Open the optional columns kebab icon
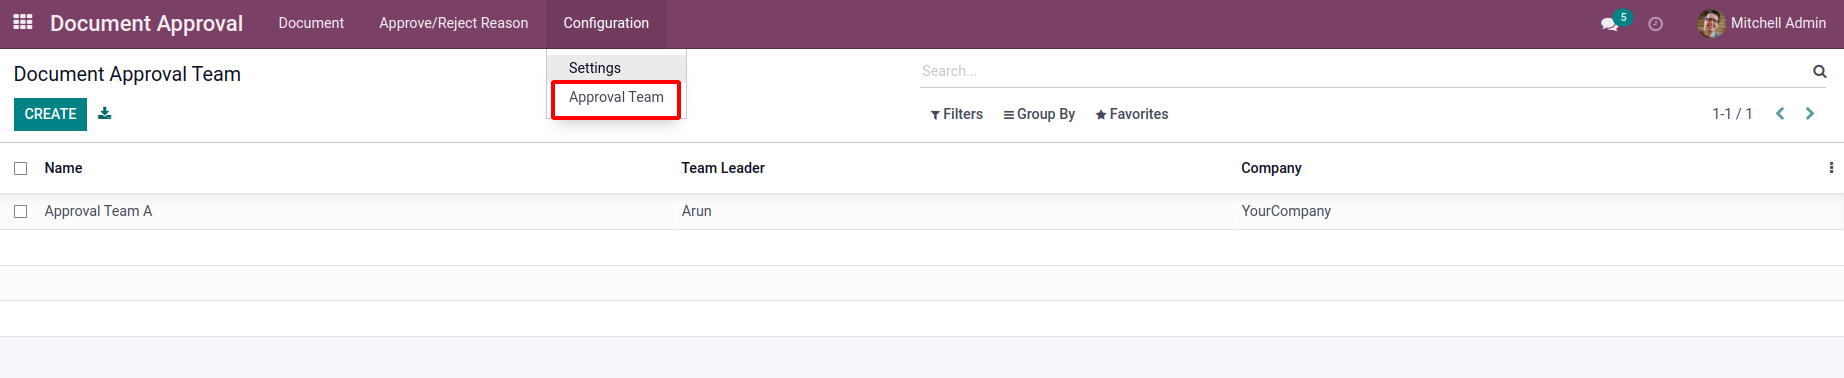The height and width of the screenshot is (378, 1844). click(x=1831, y=168)
